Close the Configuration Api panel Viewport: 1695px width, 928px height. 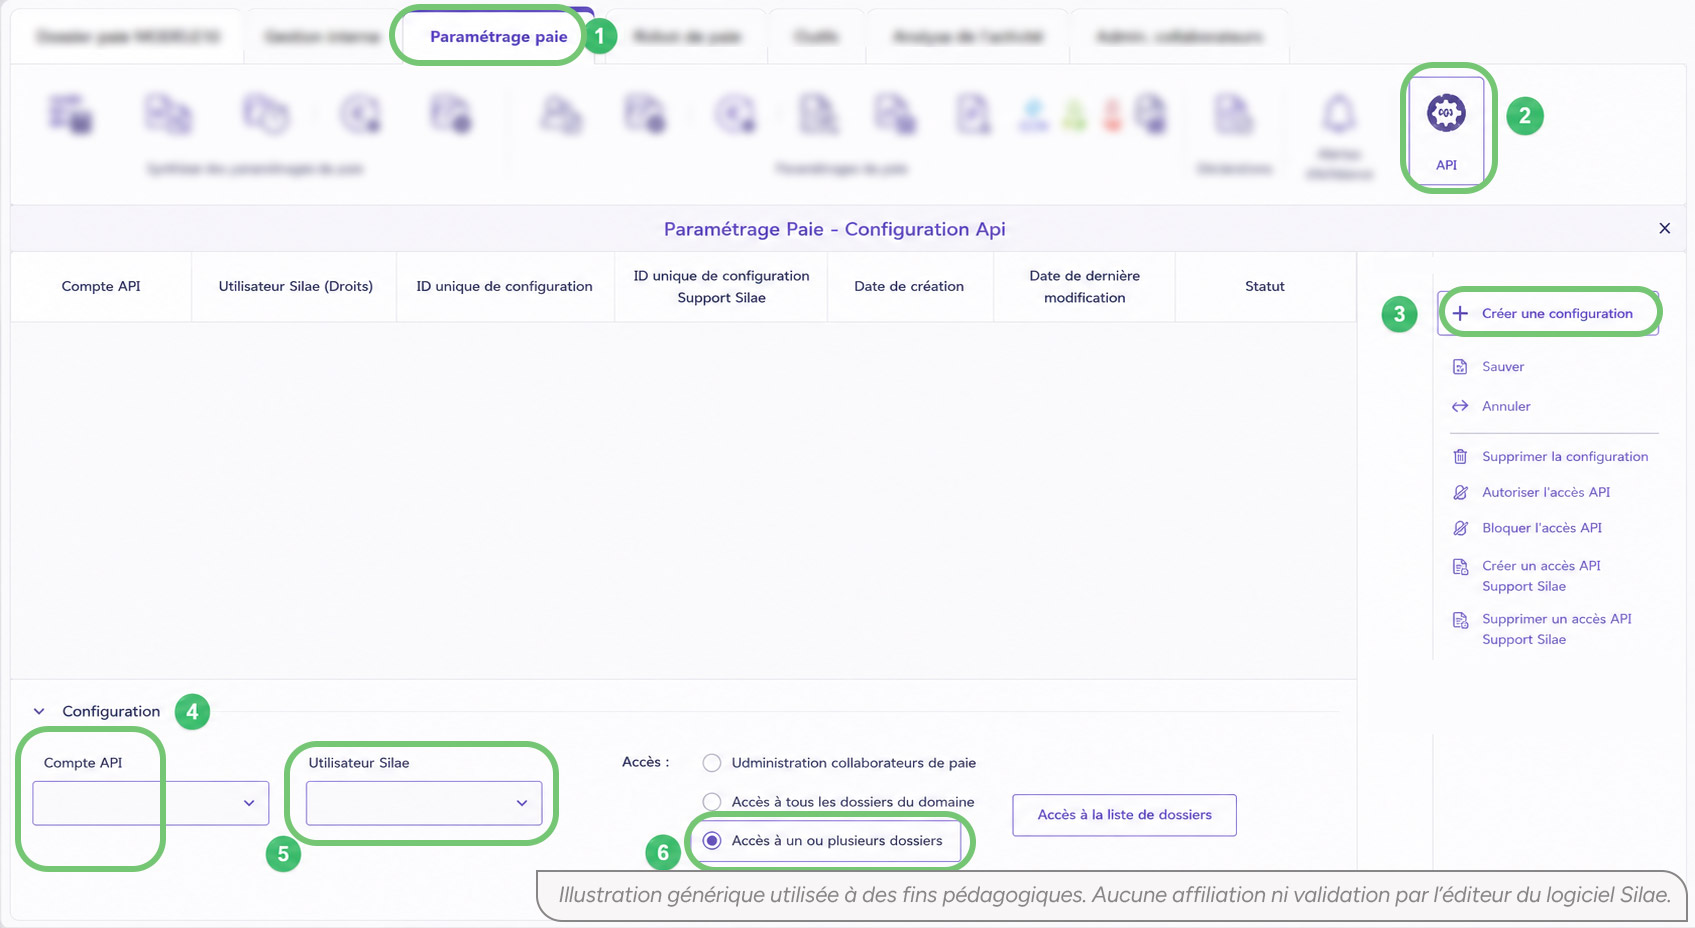pos(1664,229)
